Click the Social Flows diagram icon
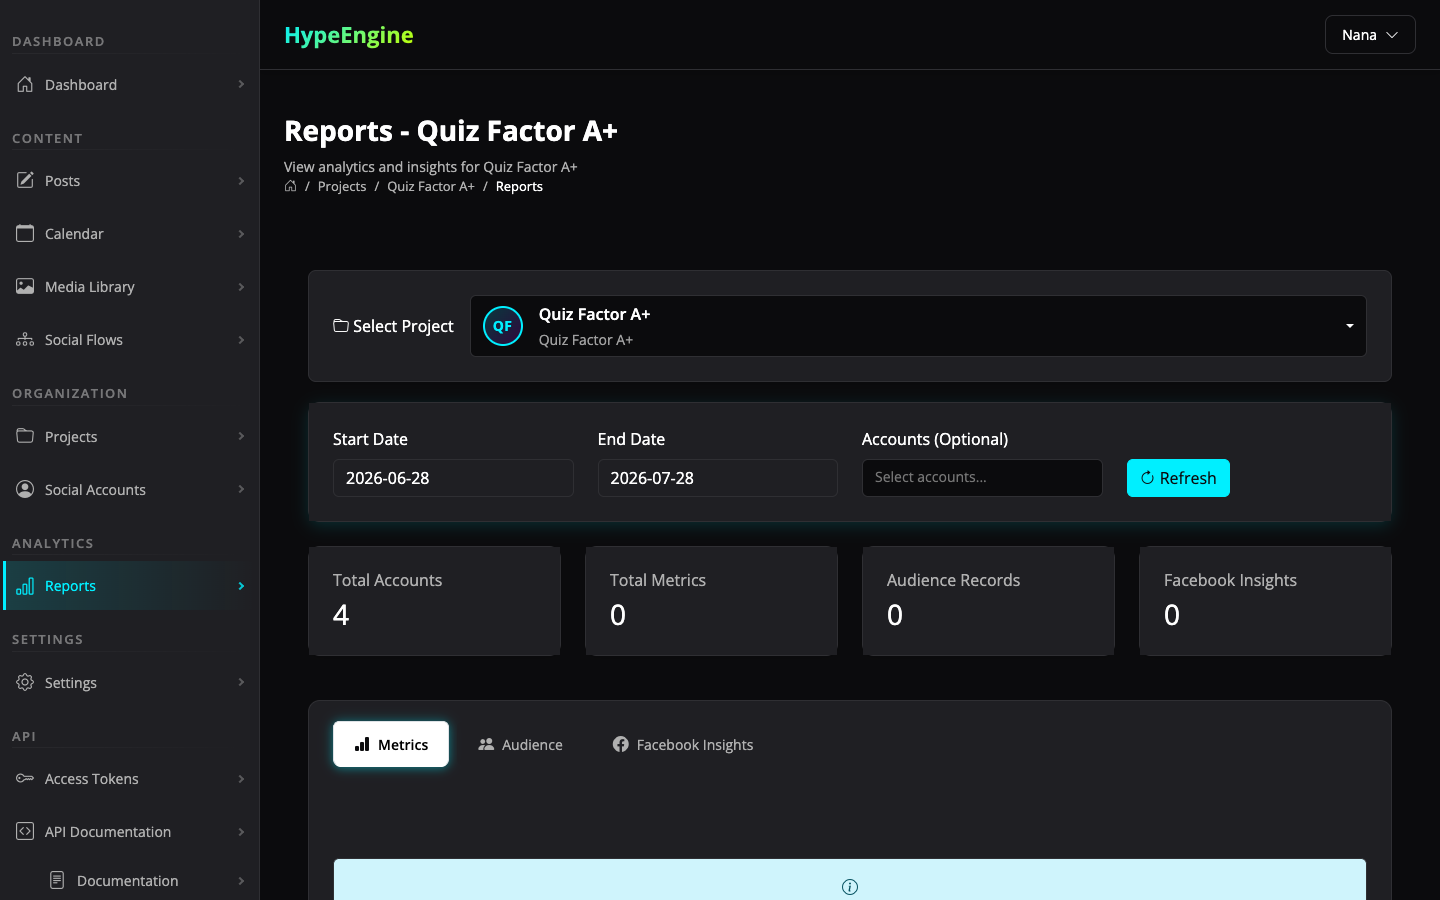 (25, 339)
